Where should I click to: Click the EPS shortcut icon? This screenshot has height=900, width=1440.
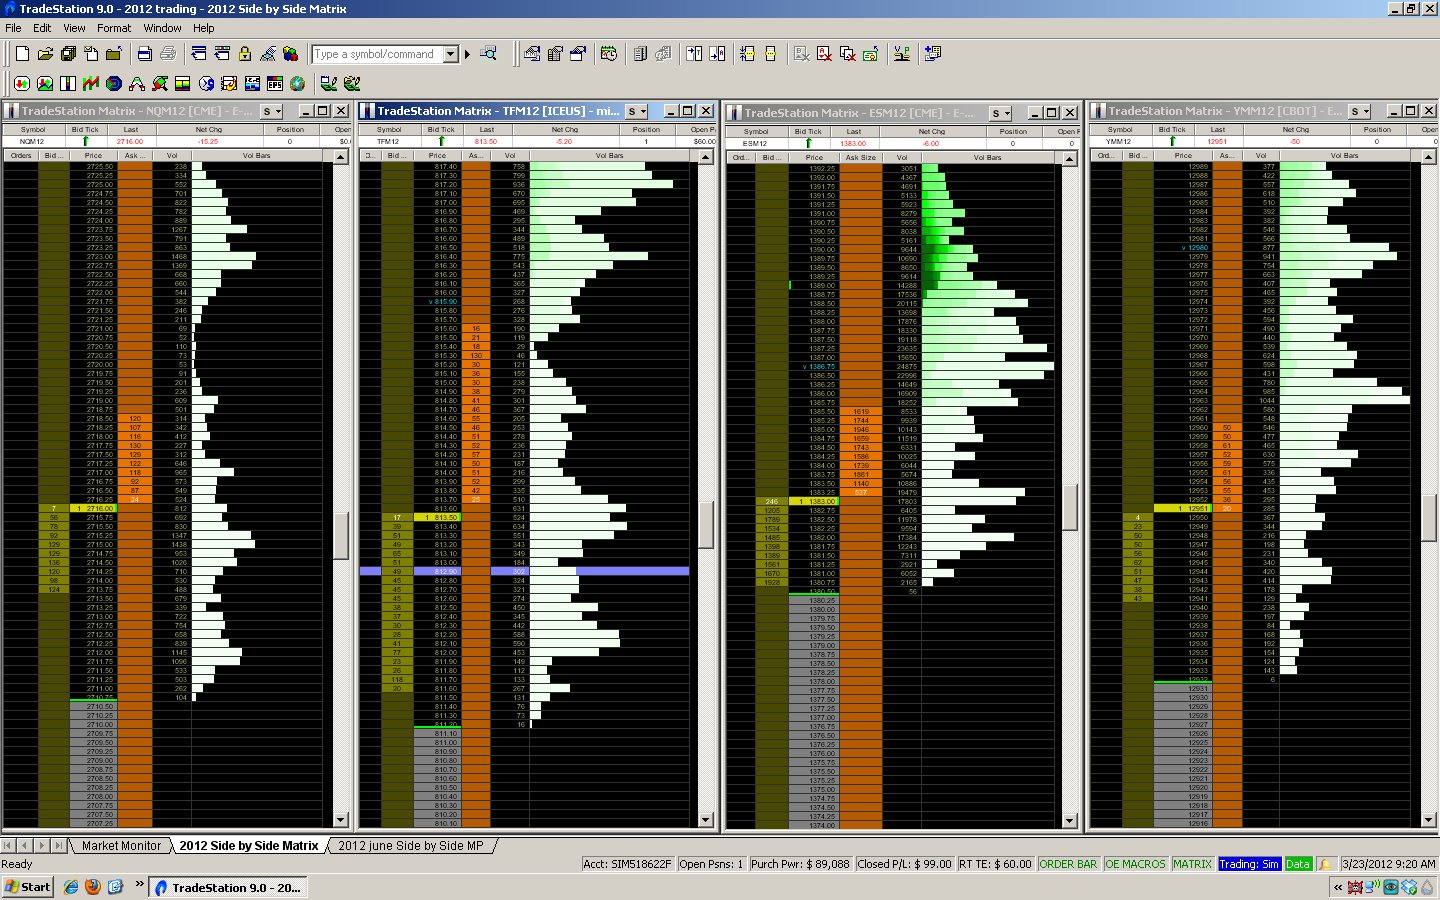point(275,84)
